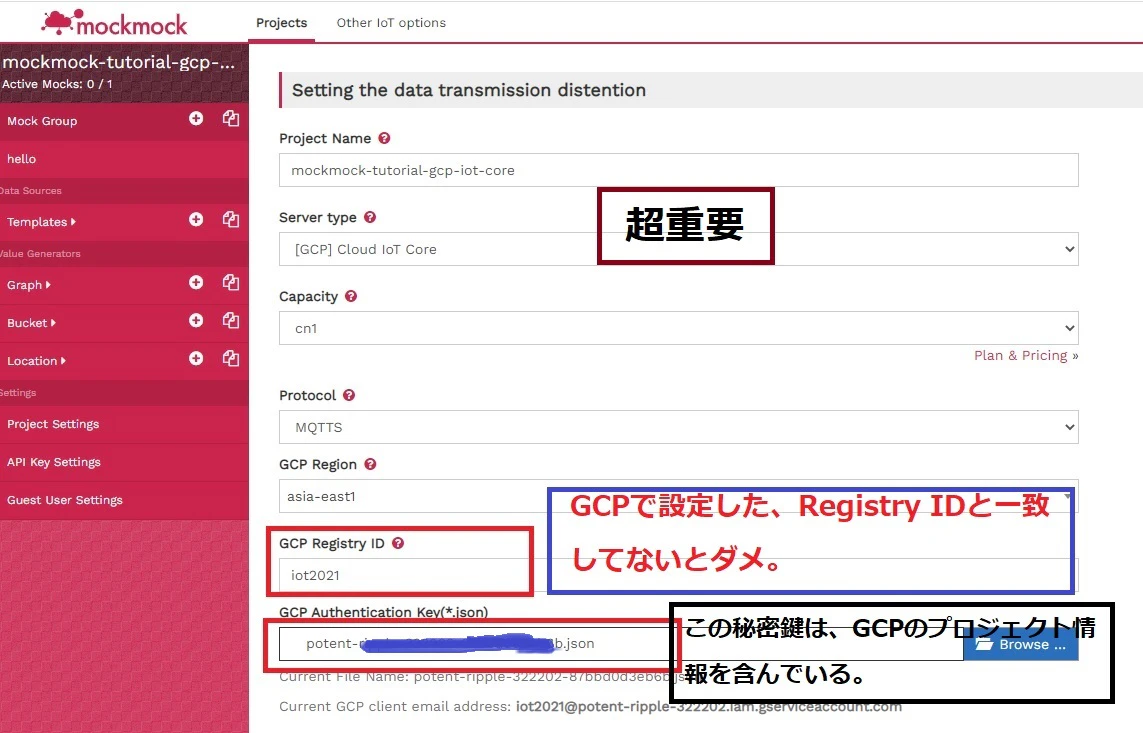This screenshot has width=1143, height=733.
Task: Expand the Templates submenu
Action: pos(42,222)
